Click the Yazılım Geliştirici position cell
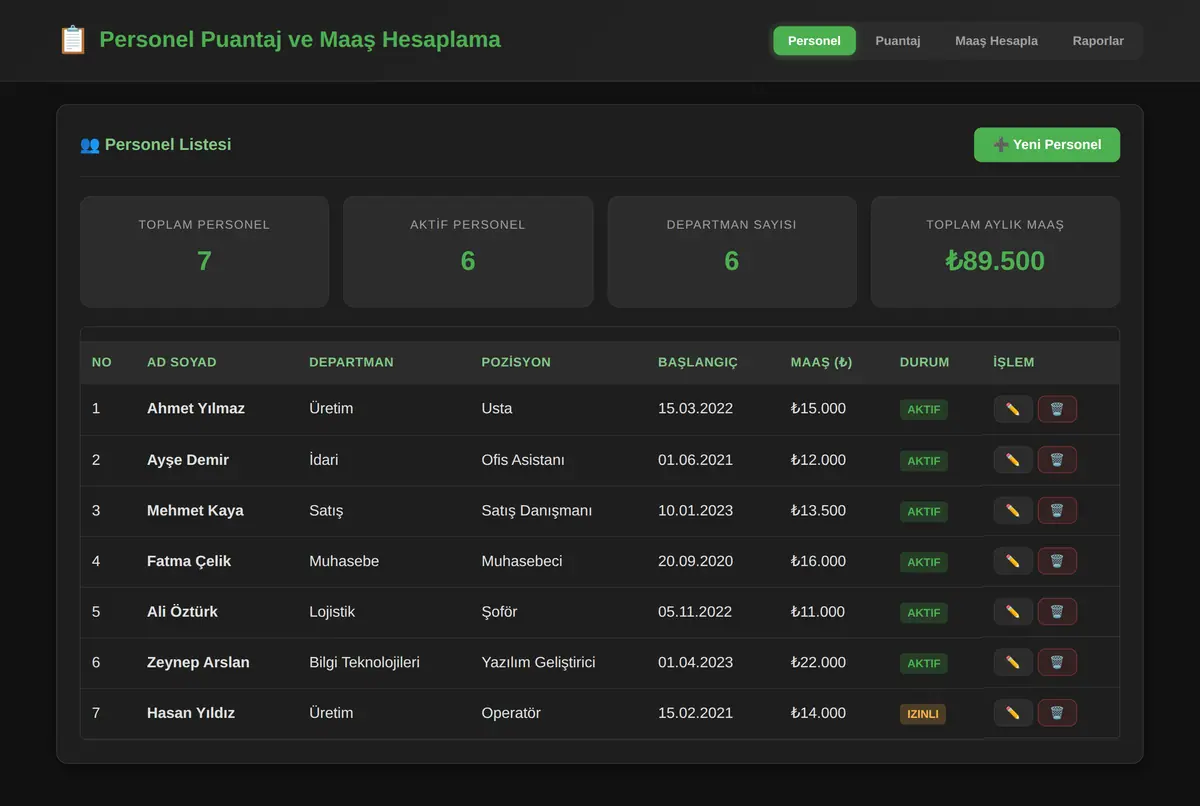The width and height of the screenshot is (1200, 806). (x=538, y=662)
